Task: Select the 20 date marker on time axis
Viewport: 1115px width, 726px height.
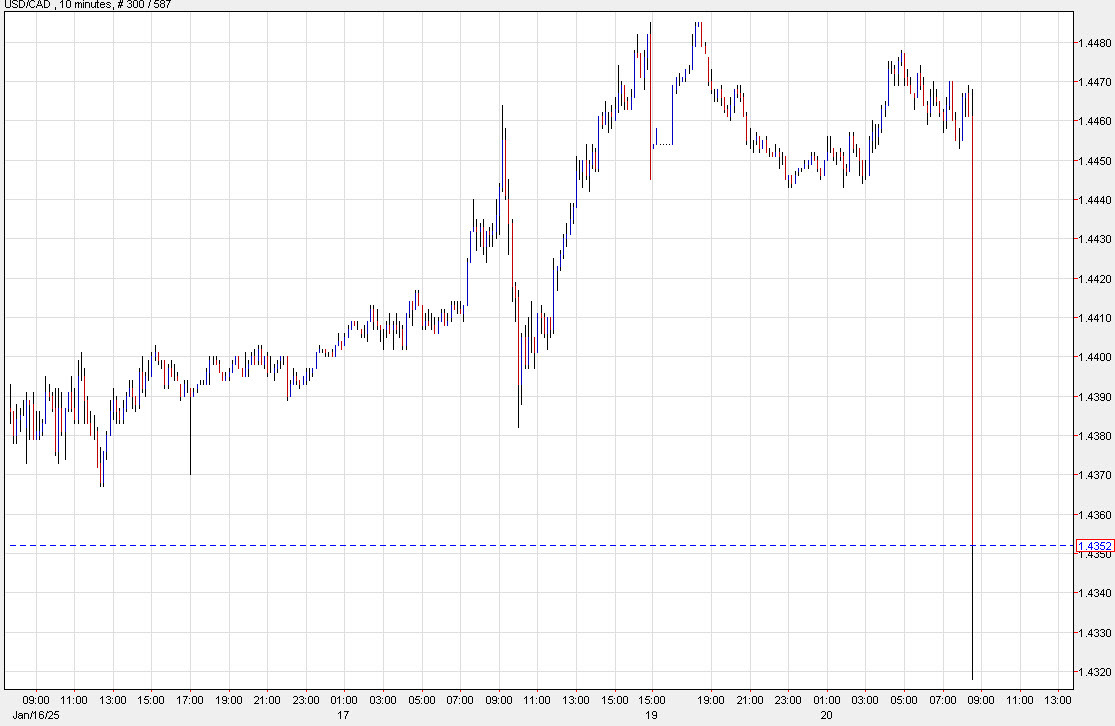Action: pyautogui.click(x=827, y=716)
